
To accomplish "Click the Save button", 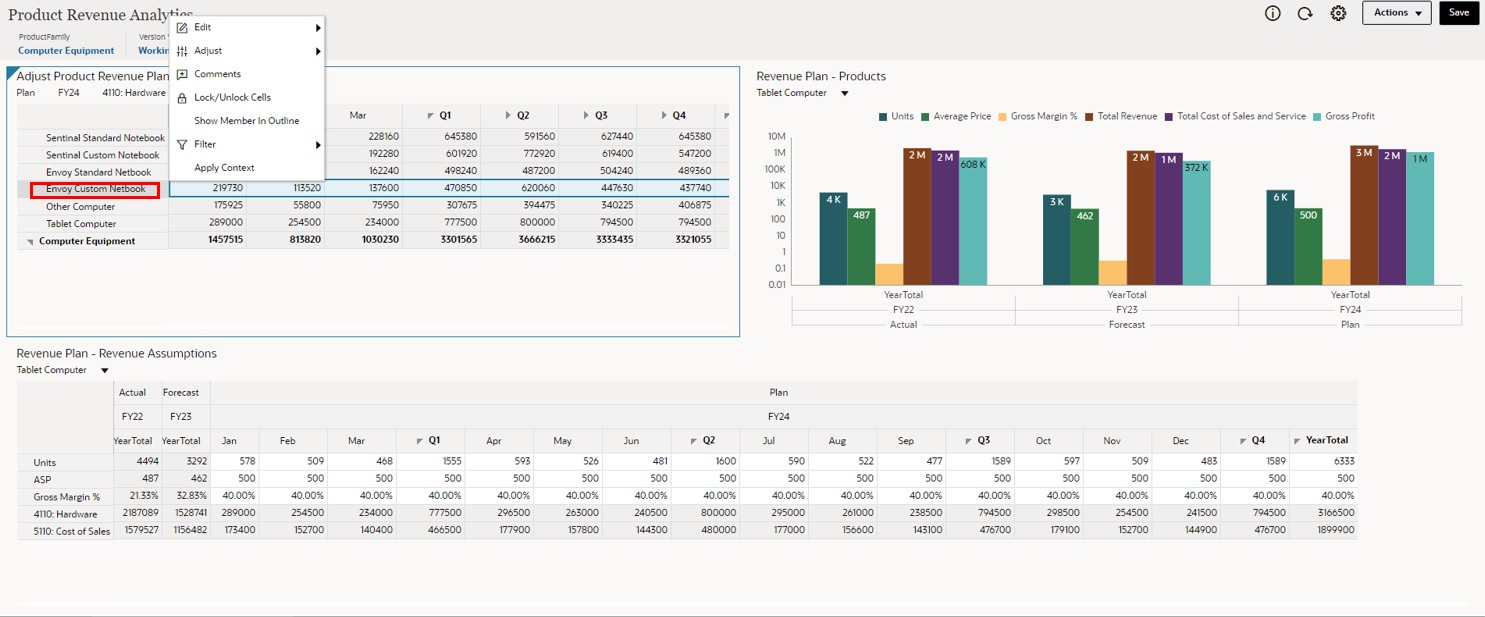I will (1459, 13).
